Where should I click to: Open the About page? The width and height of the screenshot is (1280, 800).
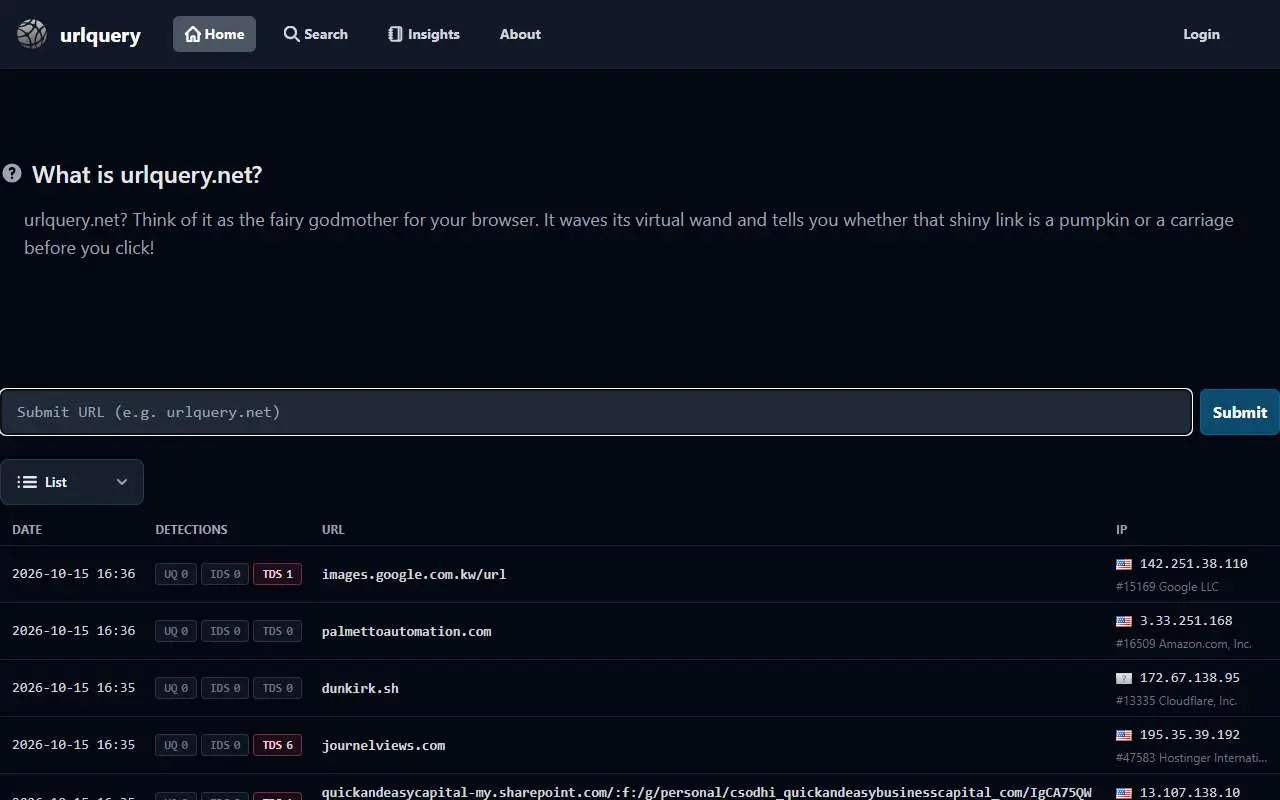coord(520,34)
